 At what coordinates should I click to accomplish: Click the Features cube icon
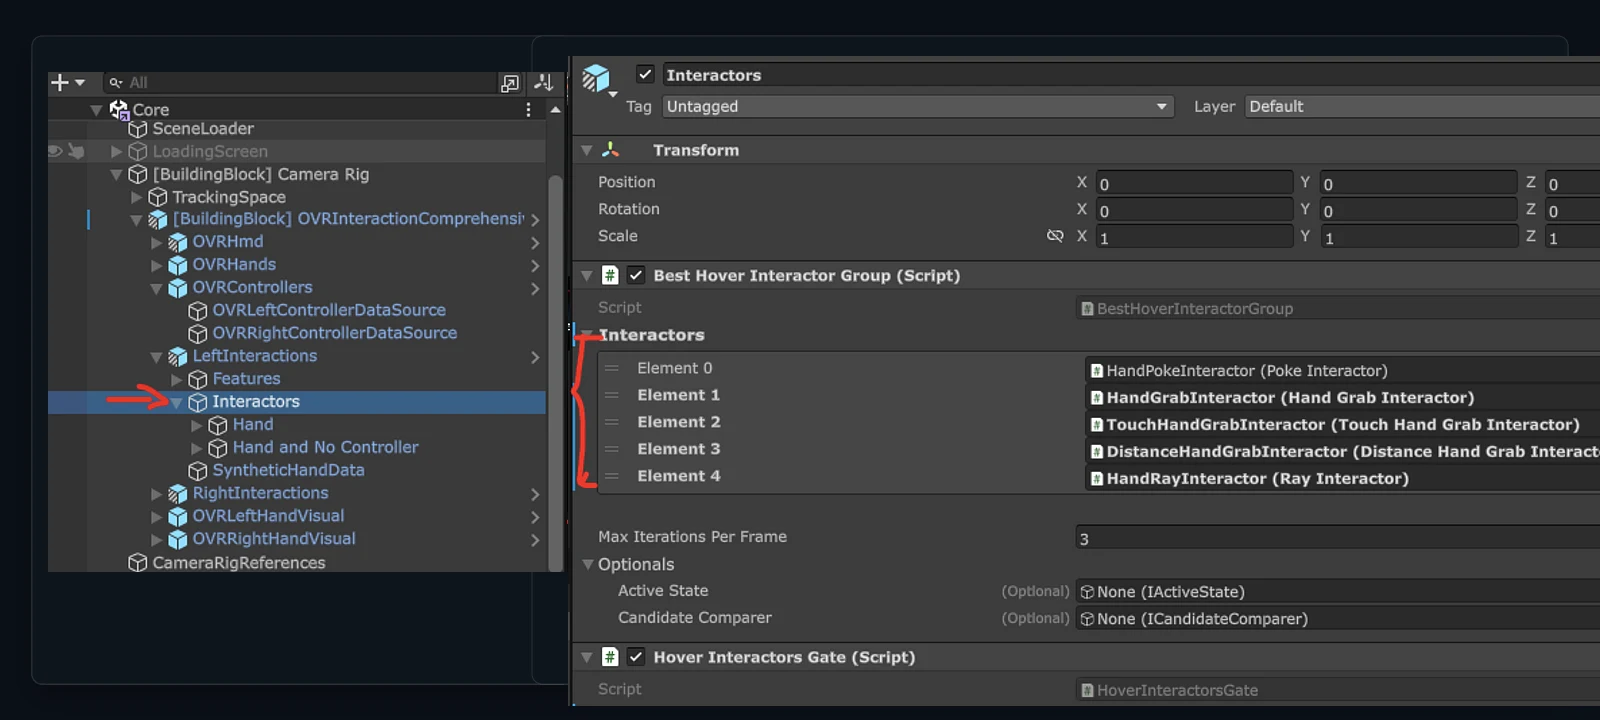pos(198,379)
